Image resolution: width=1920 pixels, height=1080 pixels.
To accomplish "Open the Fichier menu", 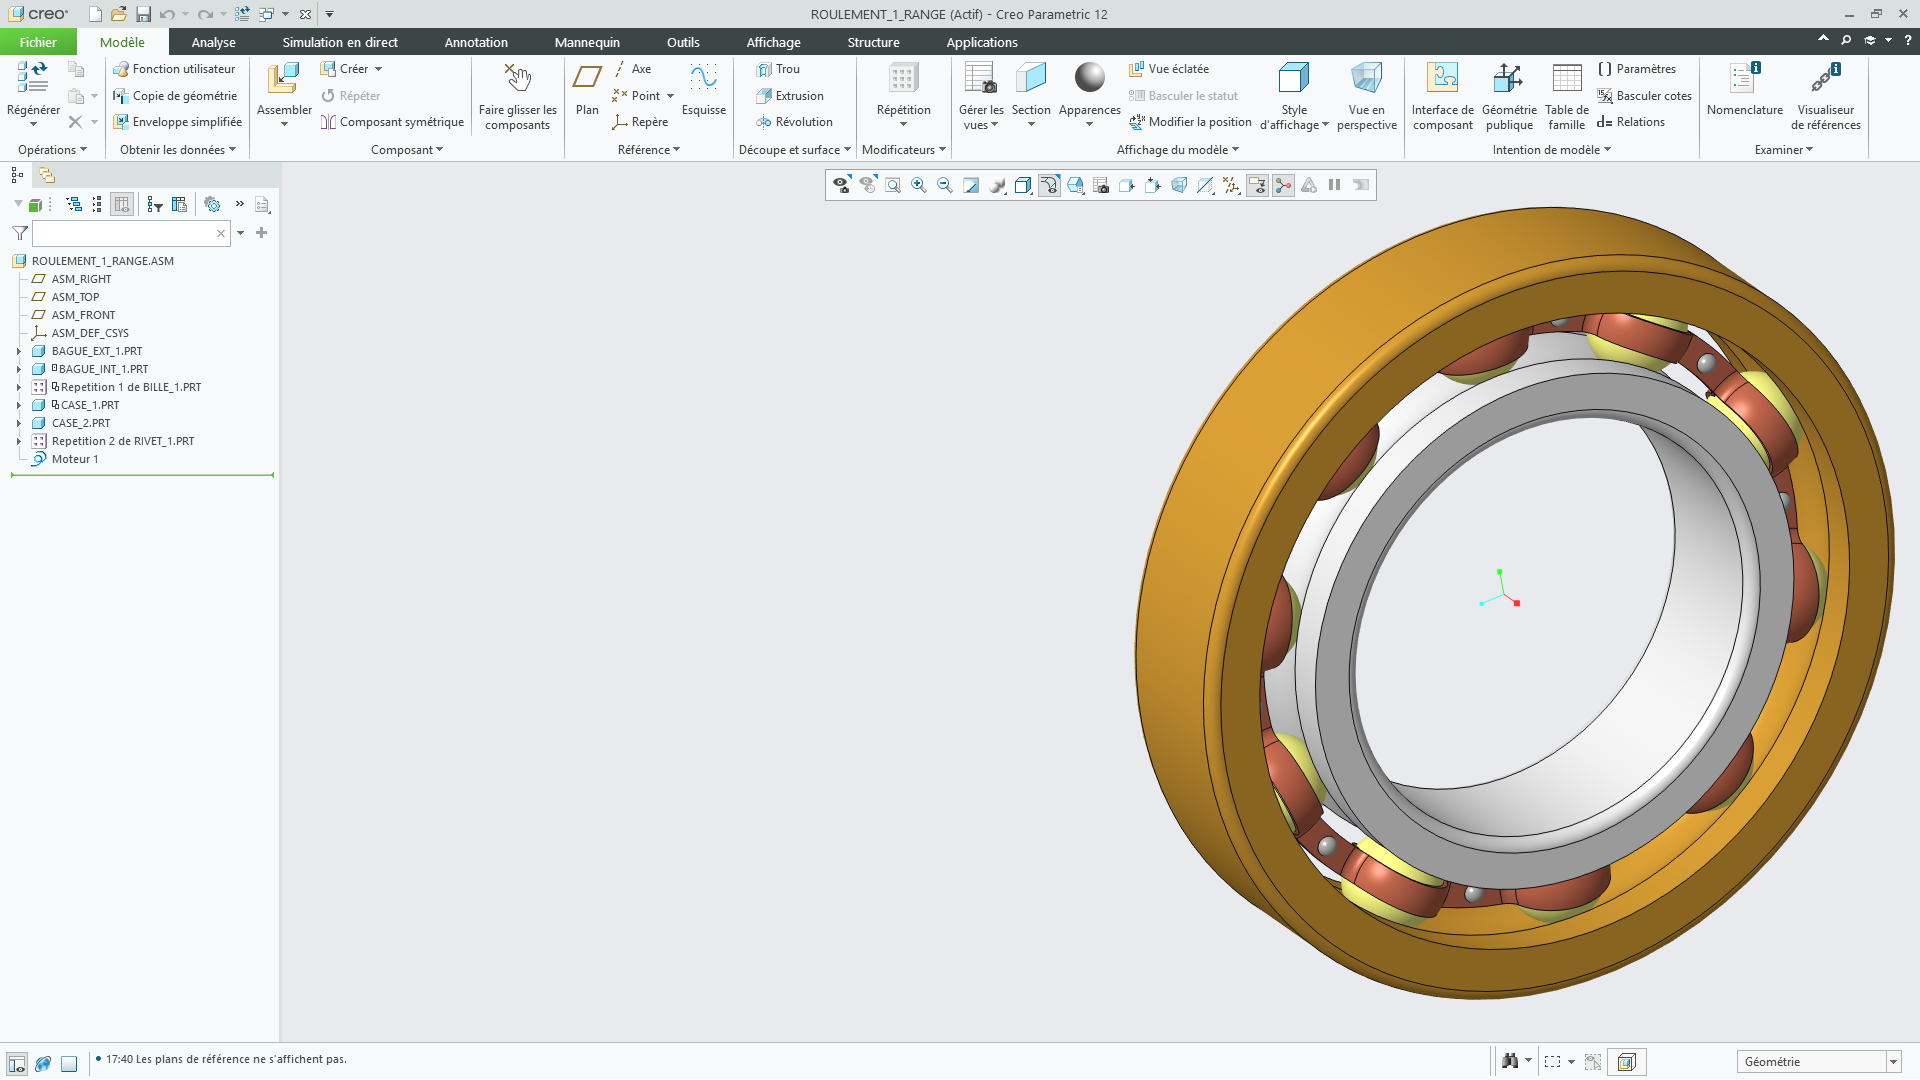I will pos(38,42).
